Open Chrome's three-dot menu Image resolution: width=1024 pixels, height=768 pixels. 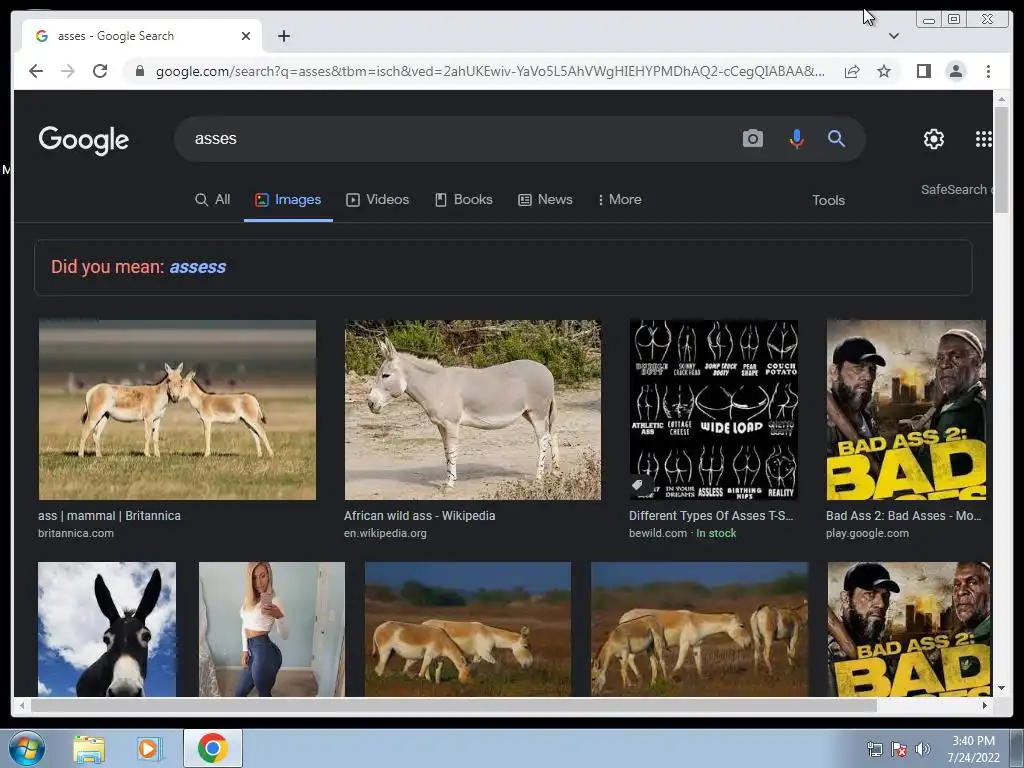tap(988, 71)
